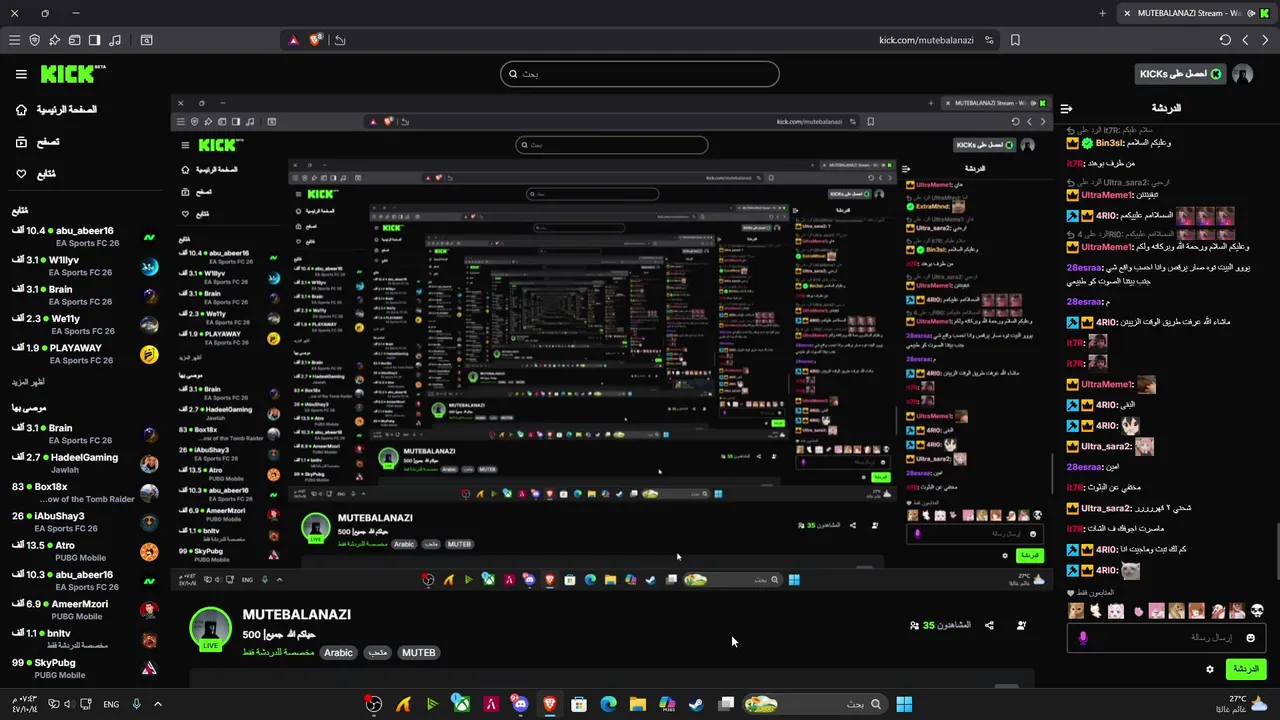
Task: Share the stream via share icon
Action: click(989, 625)
